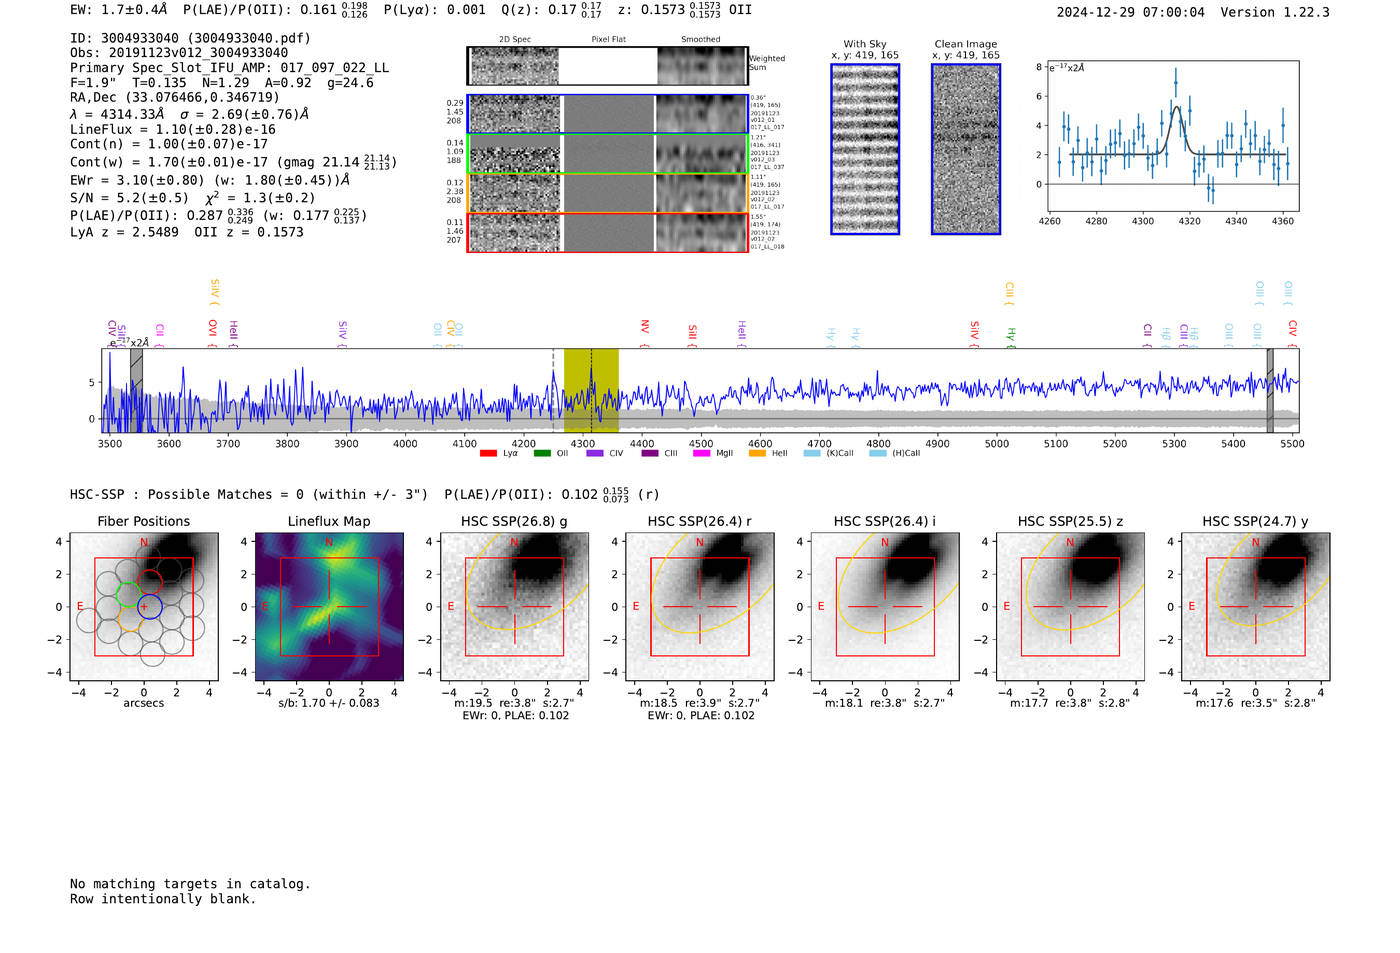Open the HSC SSP(26.8) g image
Viewport: 1400px width, 953px height.
(x=514, y=607)
